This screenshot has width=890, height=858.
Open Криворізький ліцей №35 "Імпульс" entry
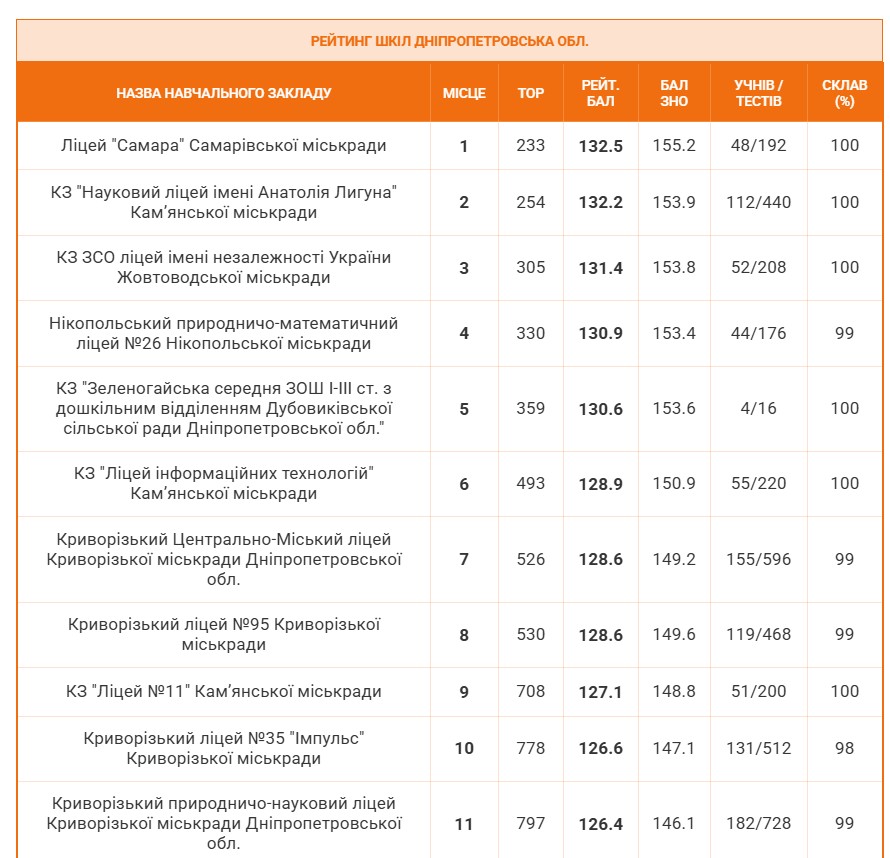[x=223, y=748]
